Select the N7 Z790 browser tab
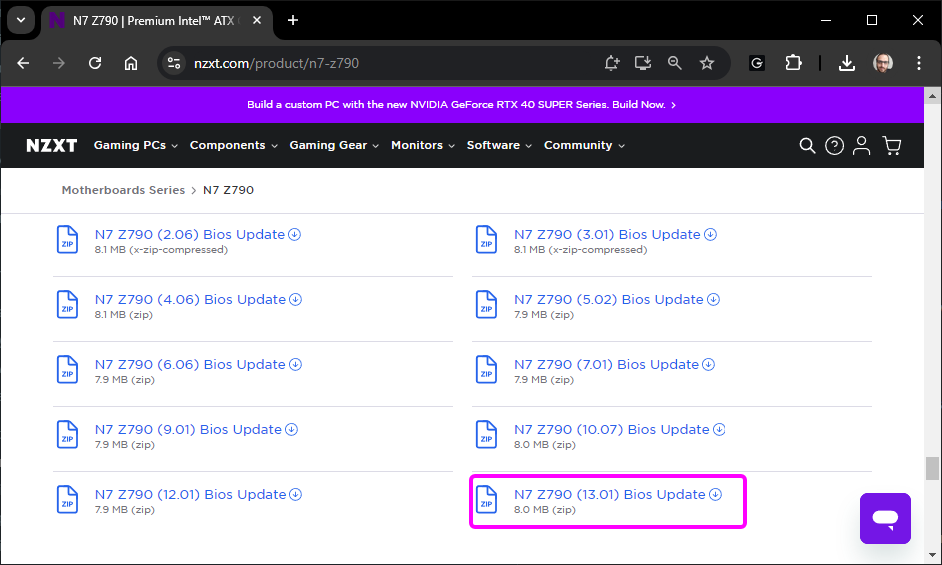Viewport: 942px width, 565px height. coord(156,21)
